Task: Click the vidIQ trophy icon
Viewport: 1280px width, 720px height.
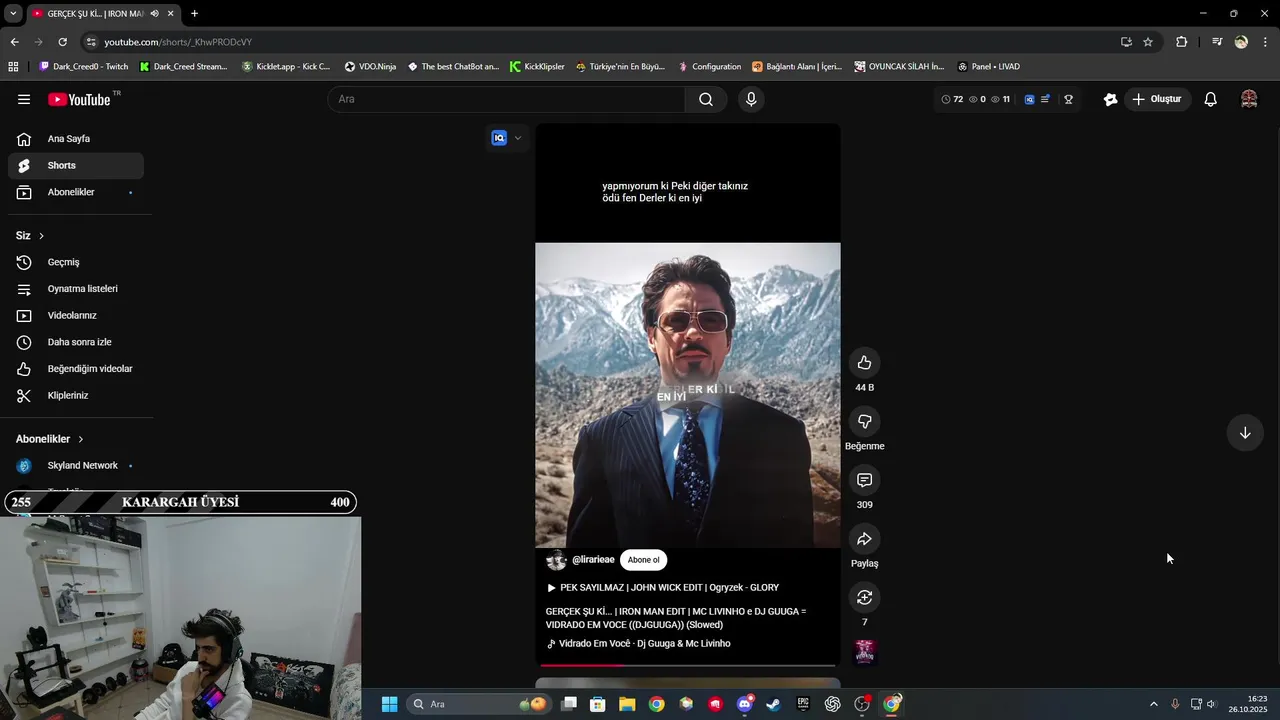Action: [1068, 99]
